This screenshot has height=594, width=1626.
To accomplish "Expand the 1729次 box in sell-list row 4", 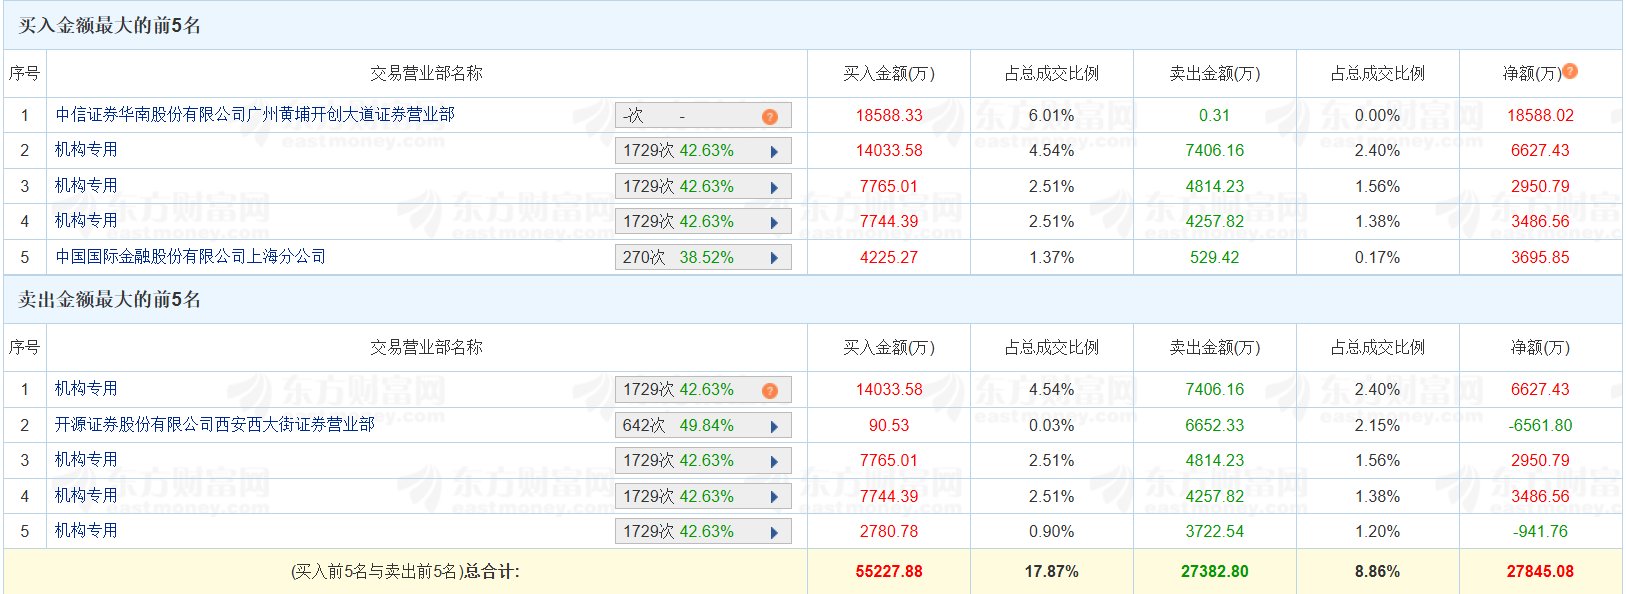I will pos(702,497).
